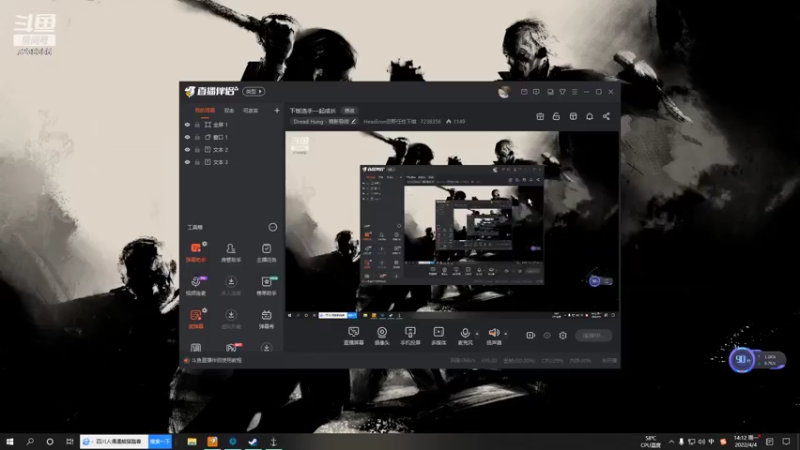Toggle preview eye icon near settings gear

pos(546,335)
